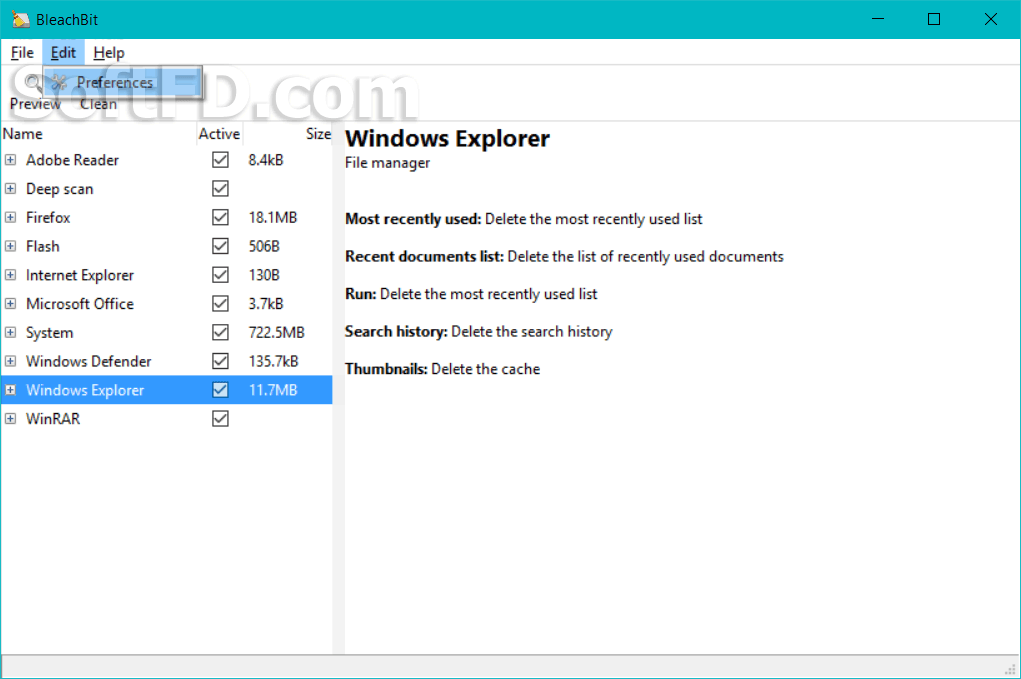Expand the Flash tree node

click(x=10, y=246)
